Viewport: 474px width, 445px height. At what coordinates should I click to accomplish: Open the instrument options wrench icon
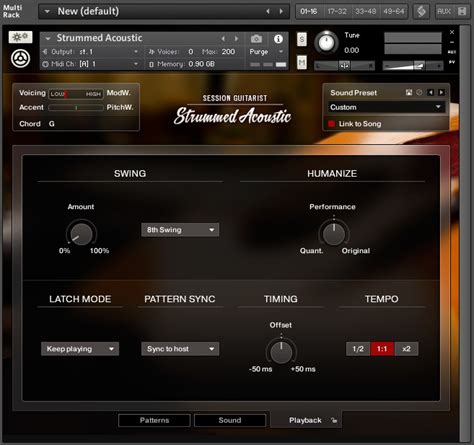coord(20,37)
